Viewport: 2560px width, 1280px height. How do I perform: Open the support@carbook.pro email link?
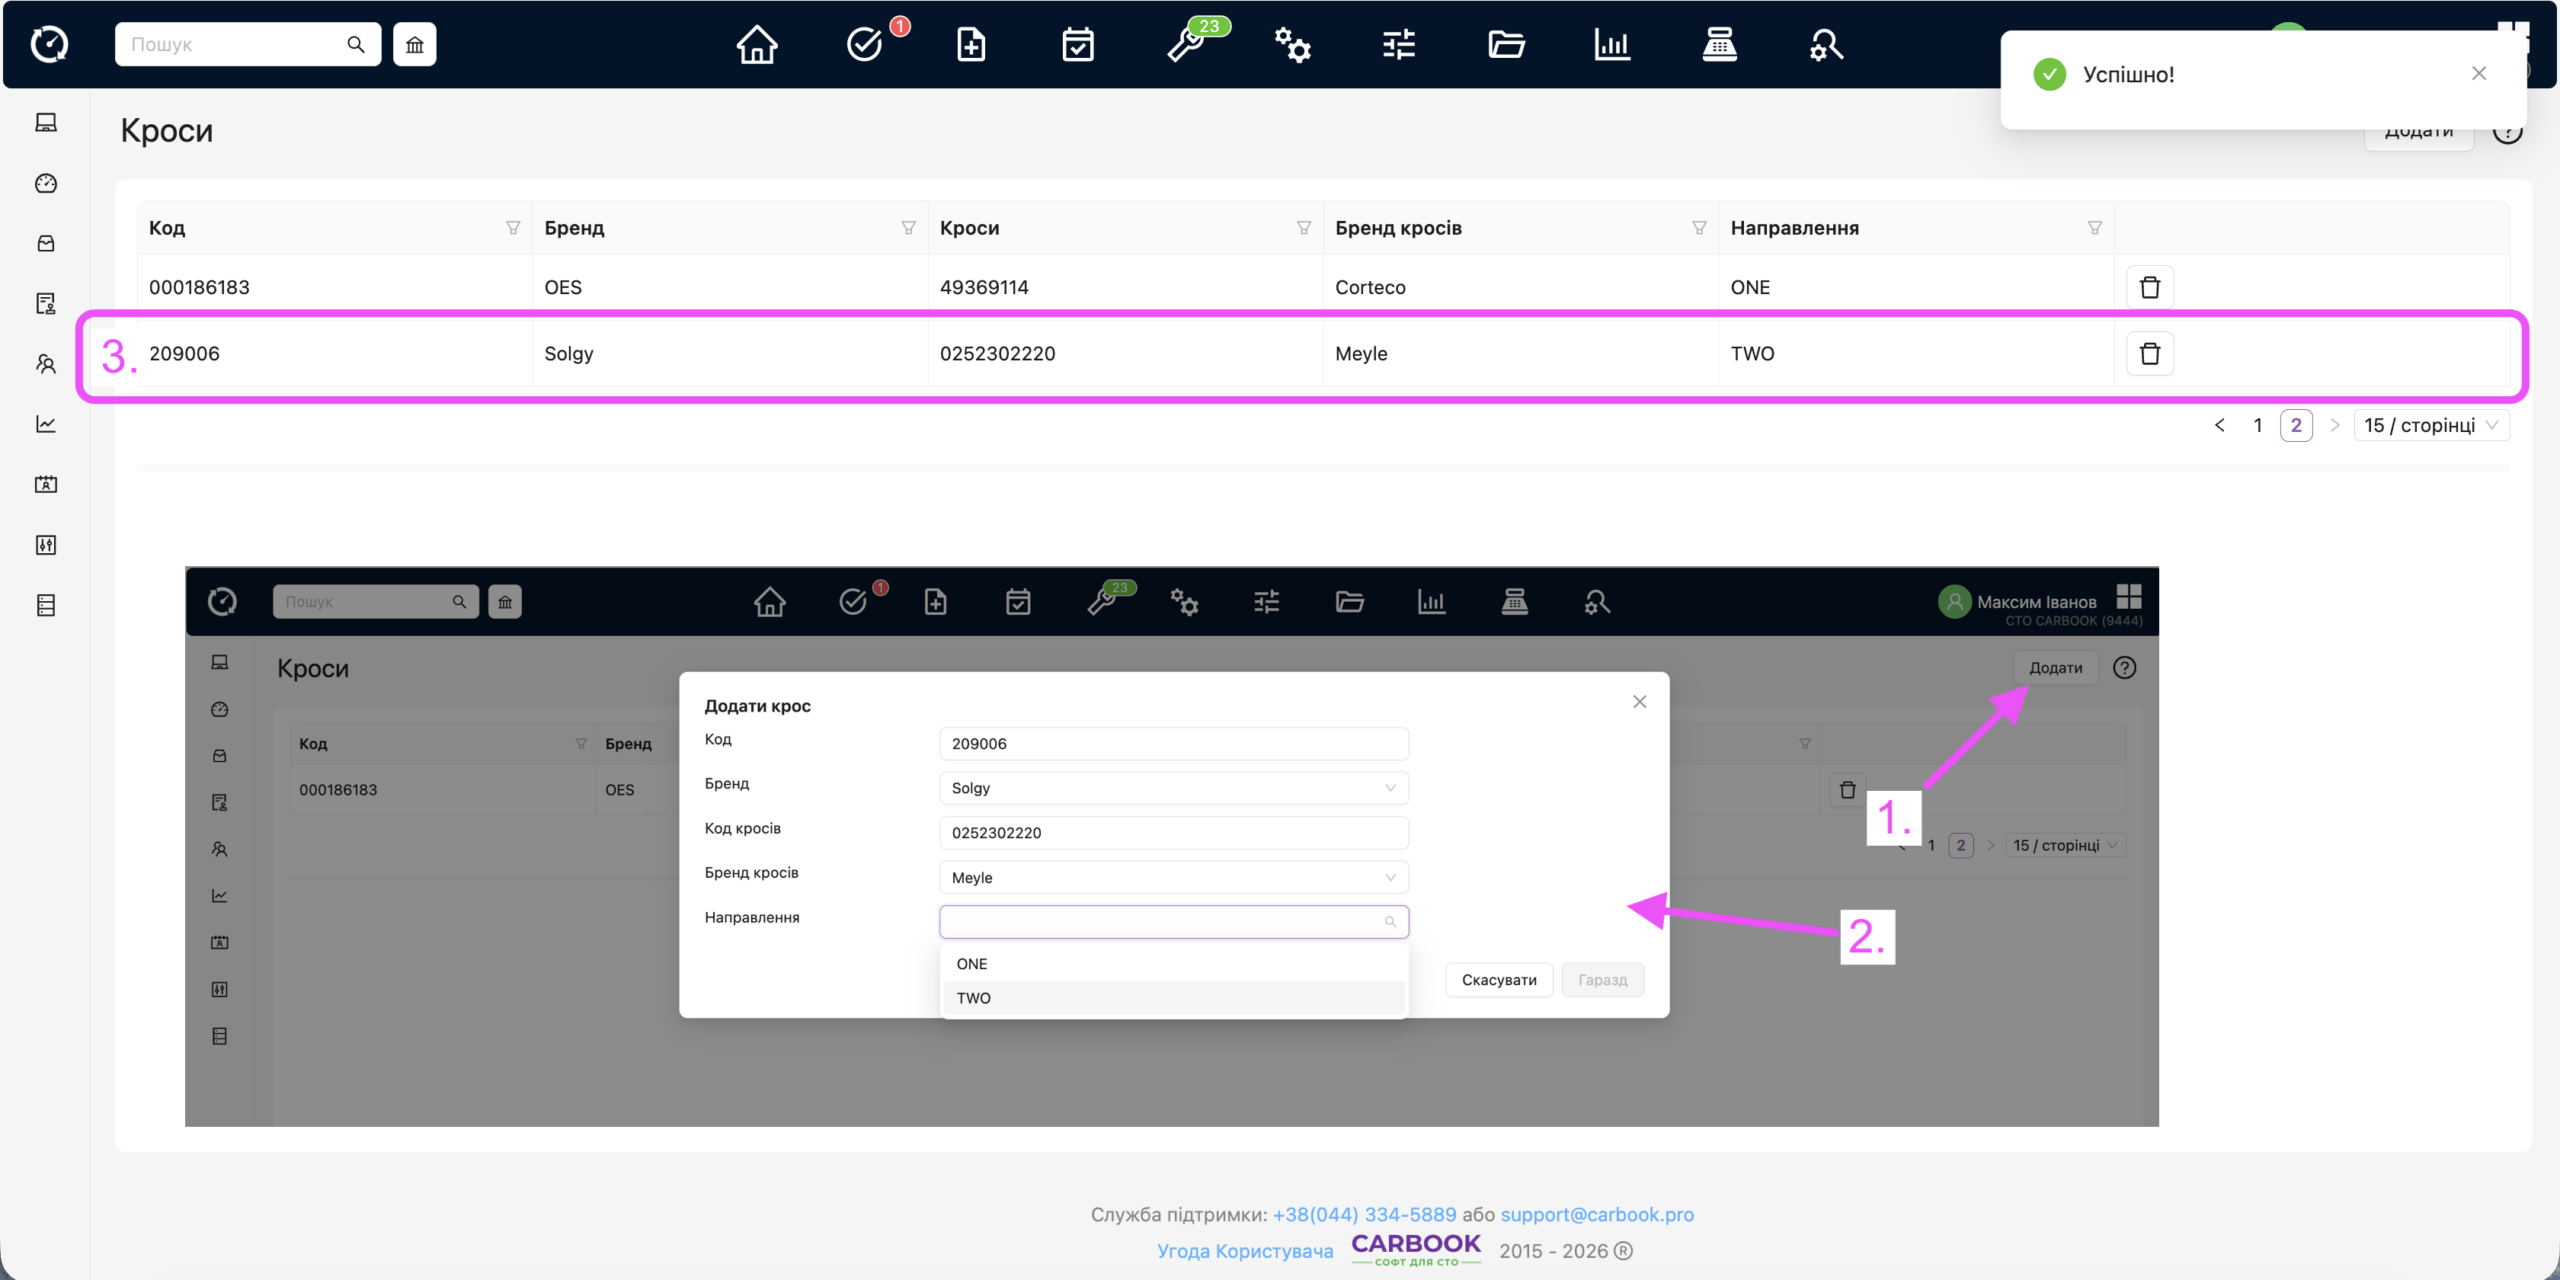[1597, 1215]
